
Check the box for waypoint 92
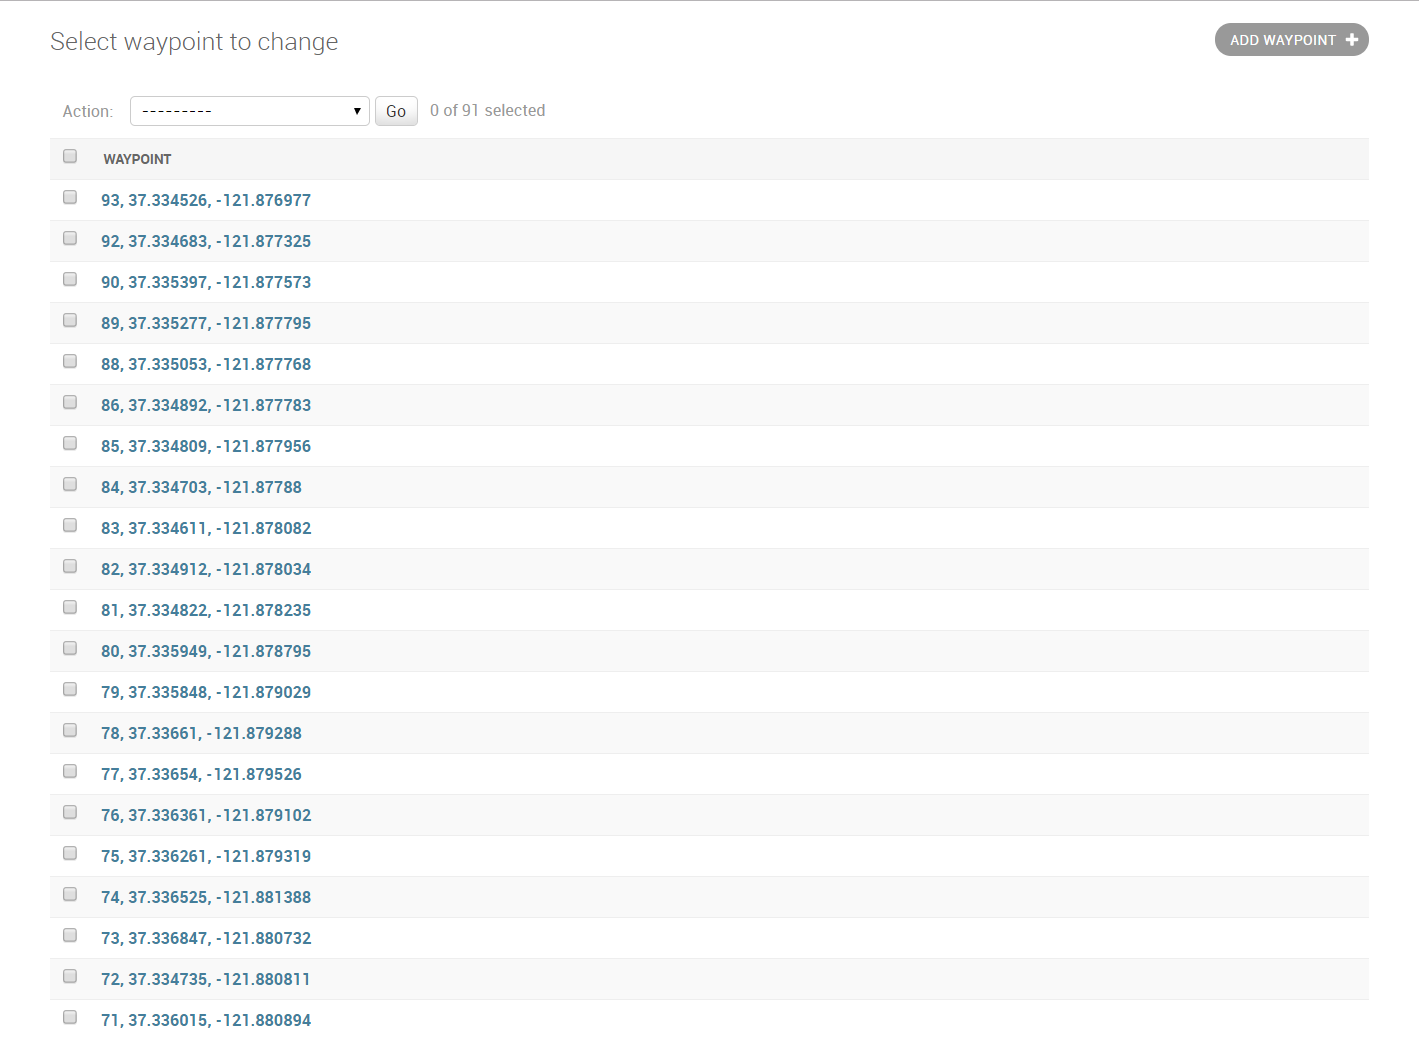click(70, 238)
